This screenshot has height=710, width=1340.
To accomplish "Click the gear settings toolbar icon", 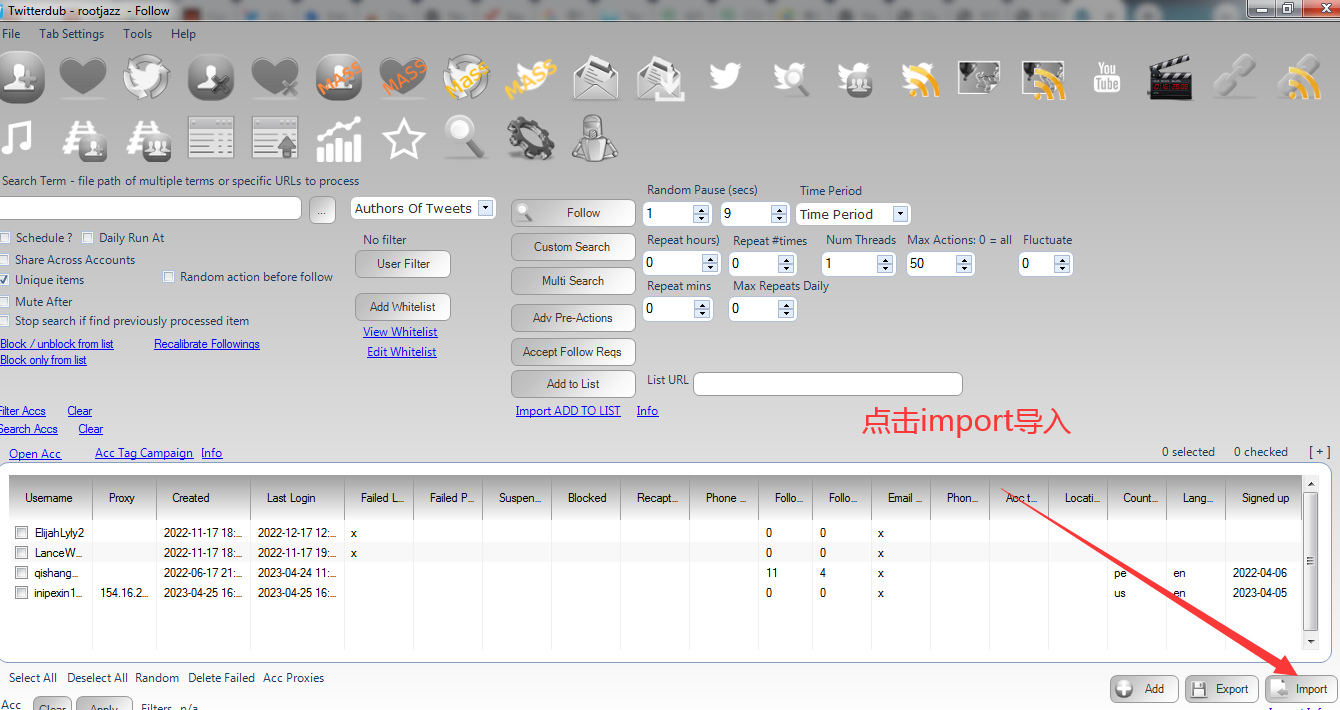I will (x=530, y=138).
